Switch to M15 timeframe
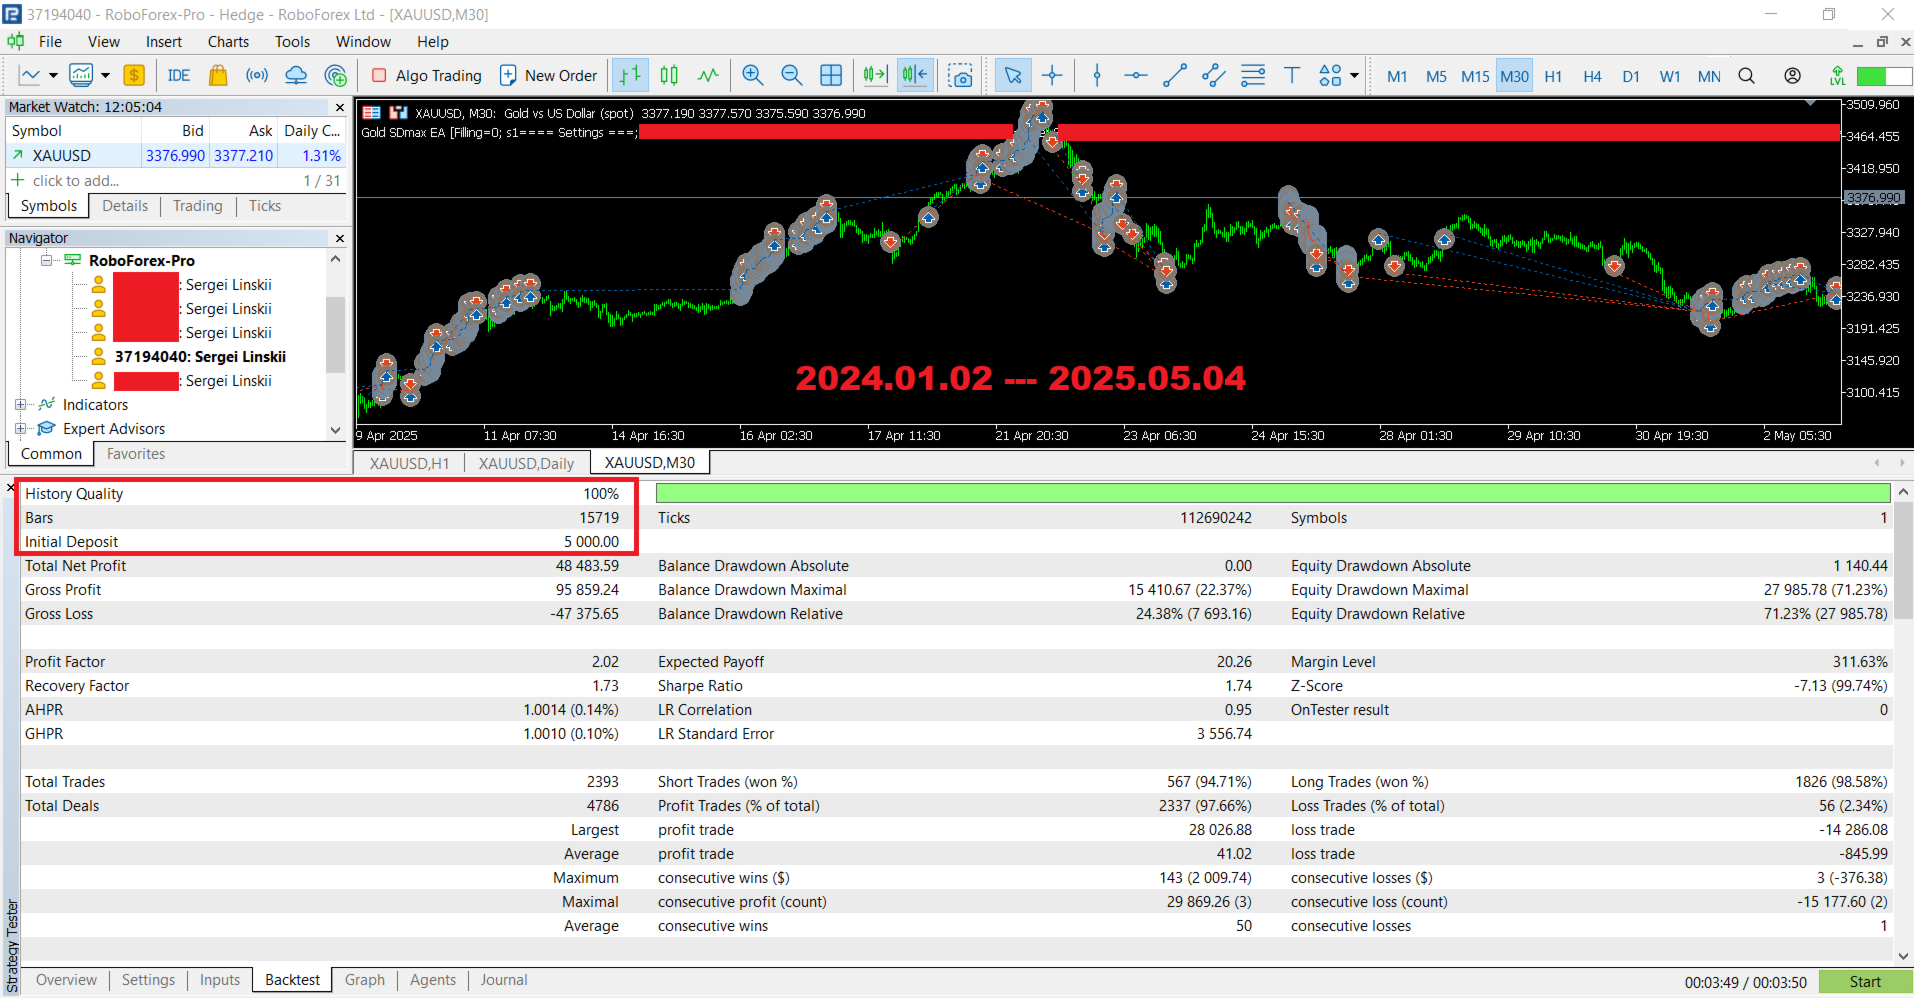1914x998 pixels. click(x=1475, y=76)
